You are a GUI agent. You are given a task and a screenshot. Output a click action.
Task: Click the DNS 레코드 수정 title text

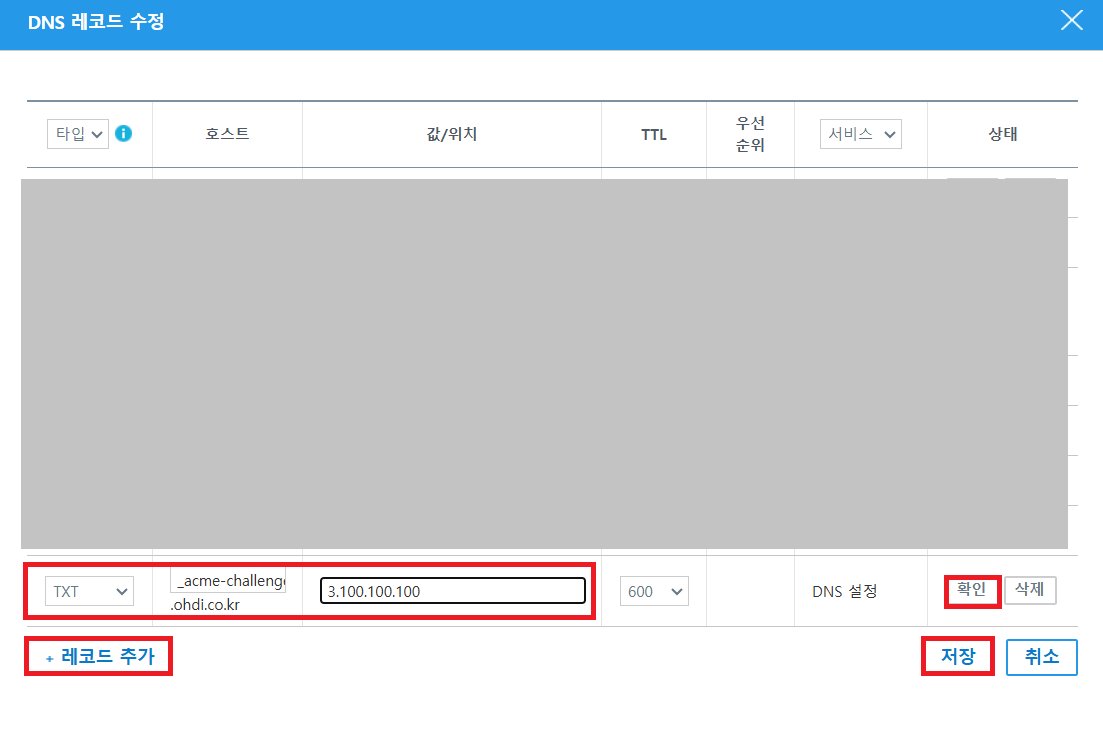(96, 22)
